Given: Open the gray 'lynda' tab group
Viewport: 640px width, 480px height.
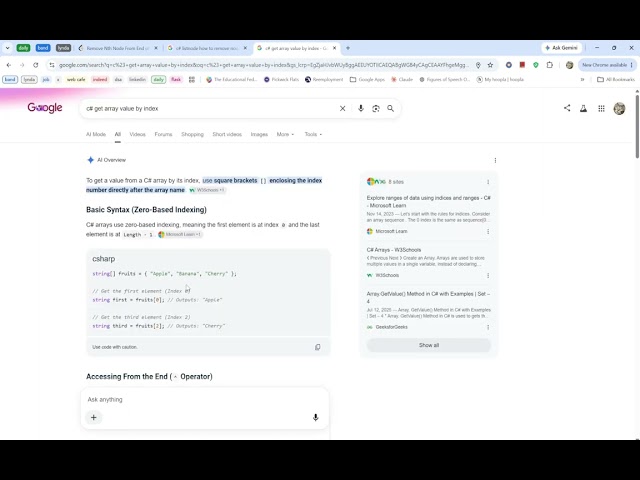Looking at the screenshot, I should pyautogui.click(x=63, y=48).
